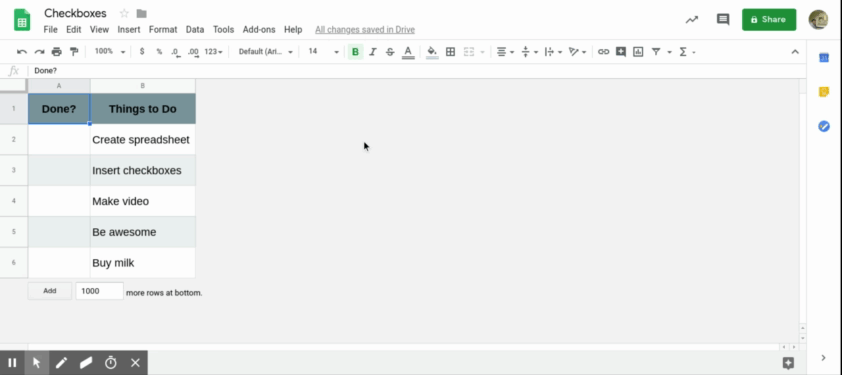Open text rotation dropdown

[x=577, y=52]
